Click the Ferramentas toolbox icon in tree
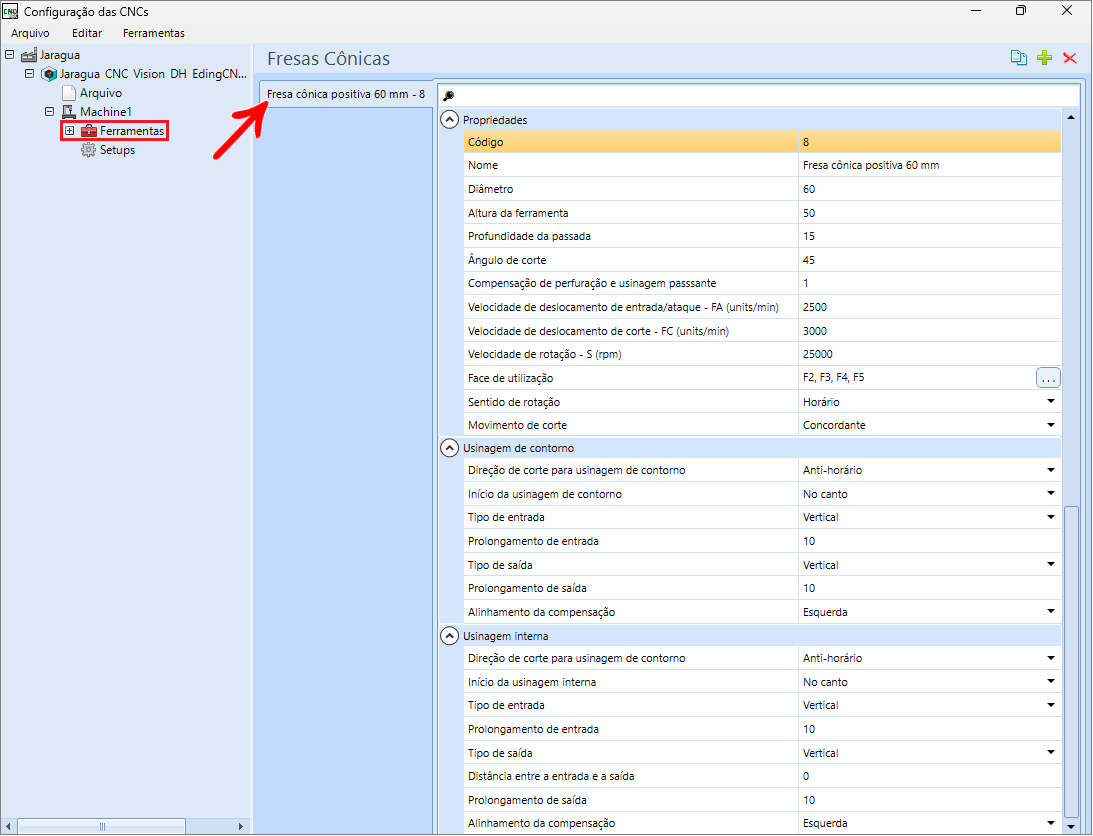The image size is (1093, 836). point(89,131)
